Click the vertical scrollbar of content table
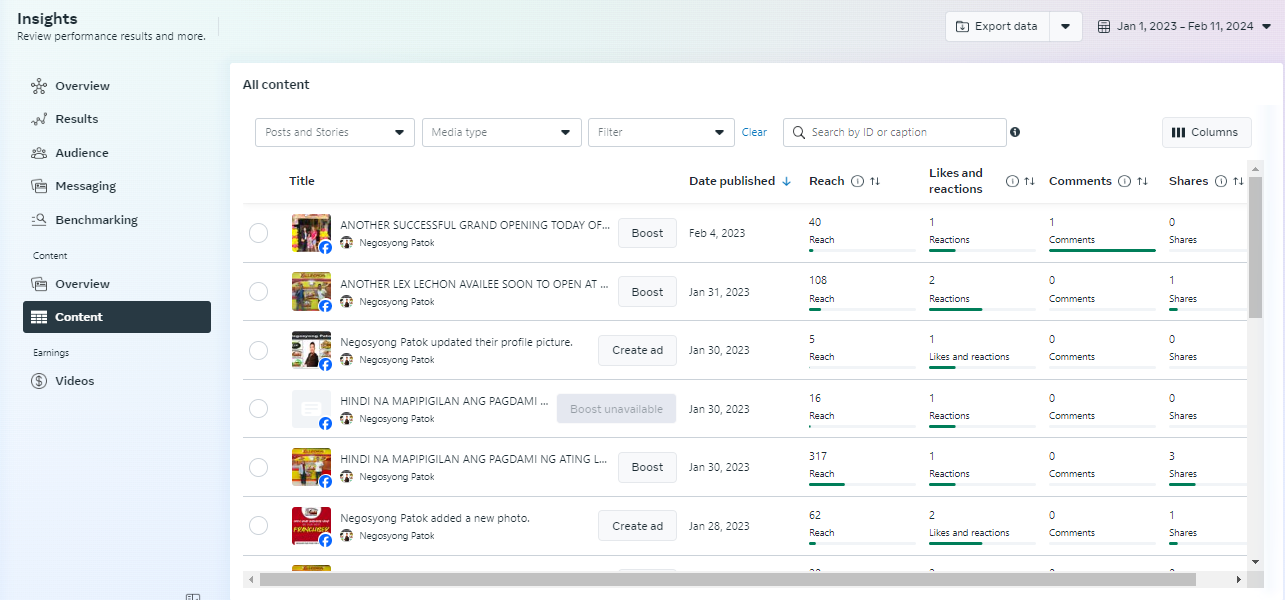 point(1255,249)
